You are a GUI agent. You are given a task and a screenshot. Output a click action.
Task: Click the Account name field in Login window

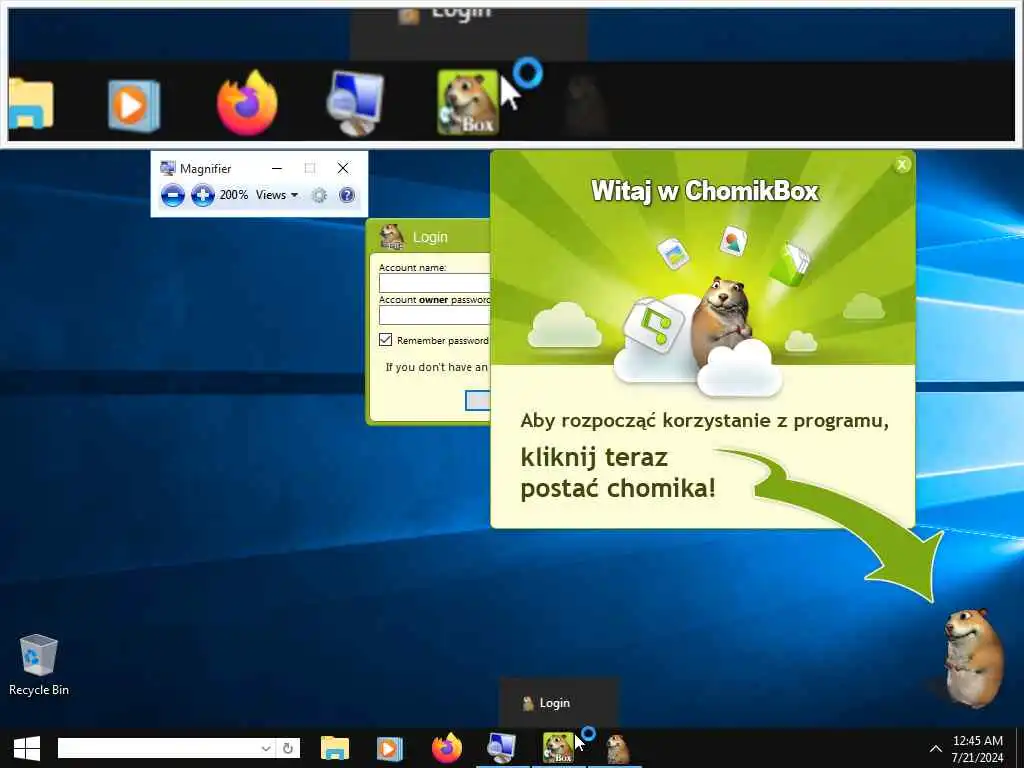(434, 283)
